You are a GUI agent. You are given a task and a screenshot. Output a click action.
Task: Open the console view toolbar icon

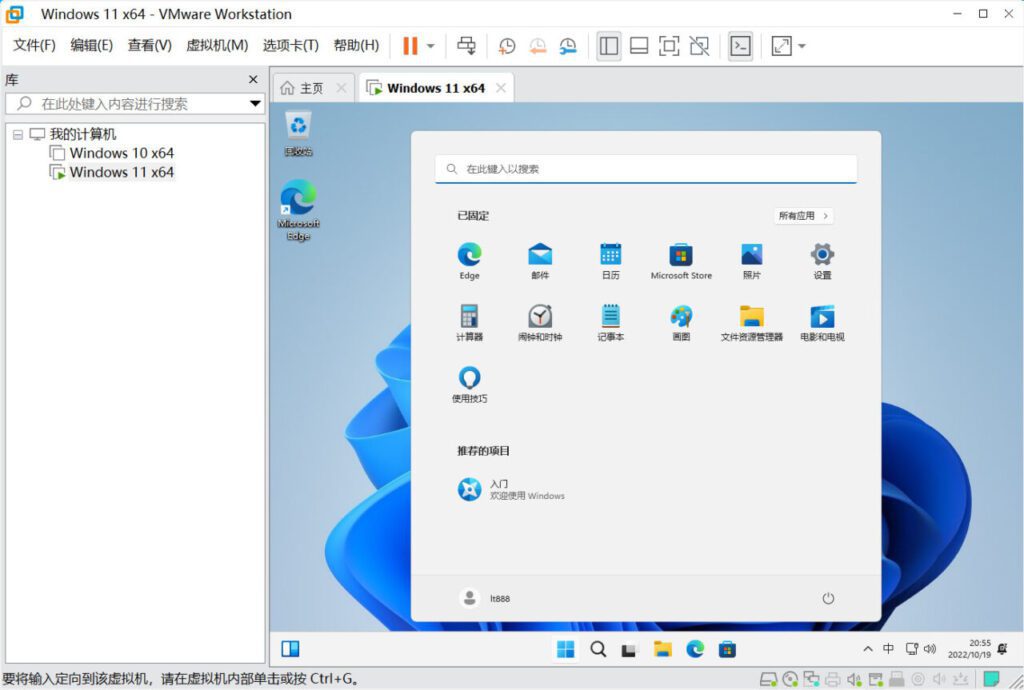[x=740, y=46]
